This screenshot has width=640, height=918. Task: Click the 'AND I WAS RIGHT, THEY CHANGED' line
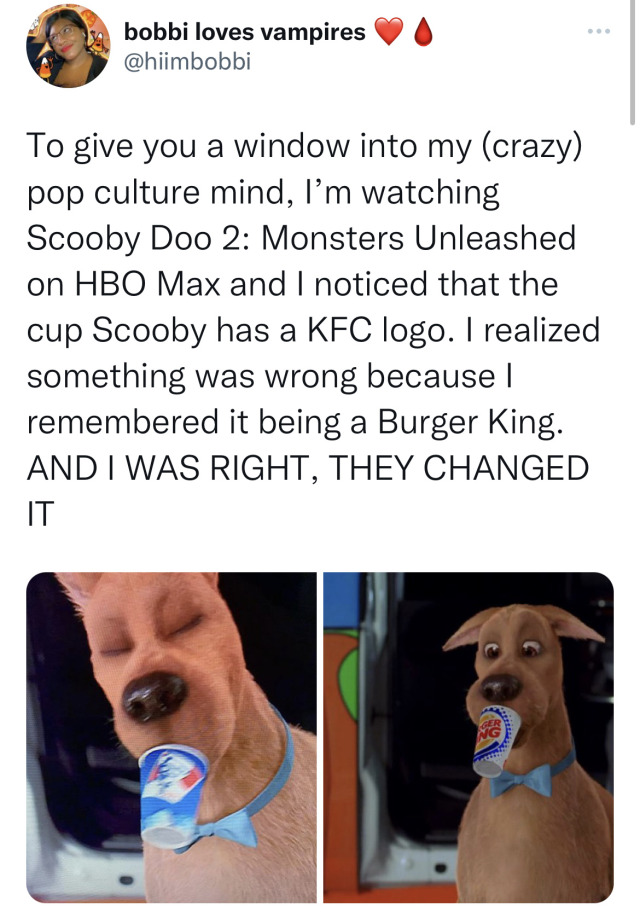click(x=308, y=468)
